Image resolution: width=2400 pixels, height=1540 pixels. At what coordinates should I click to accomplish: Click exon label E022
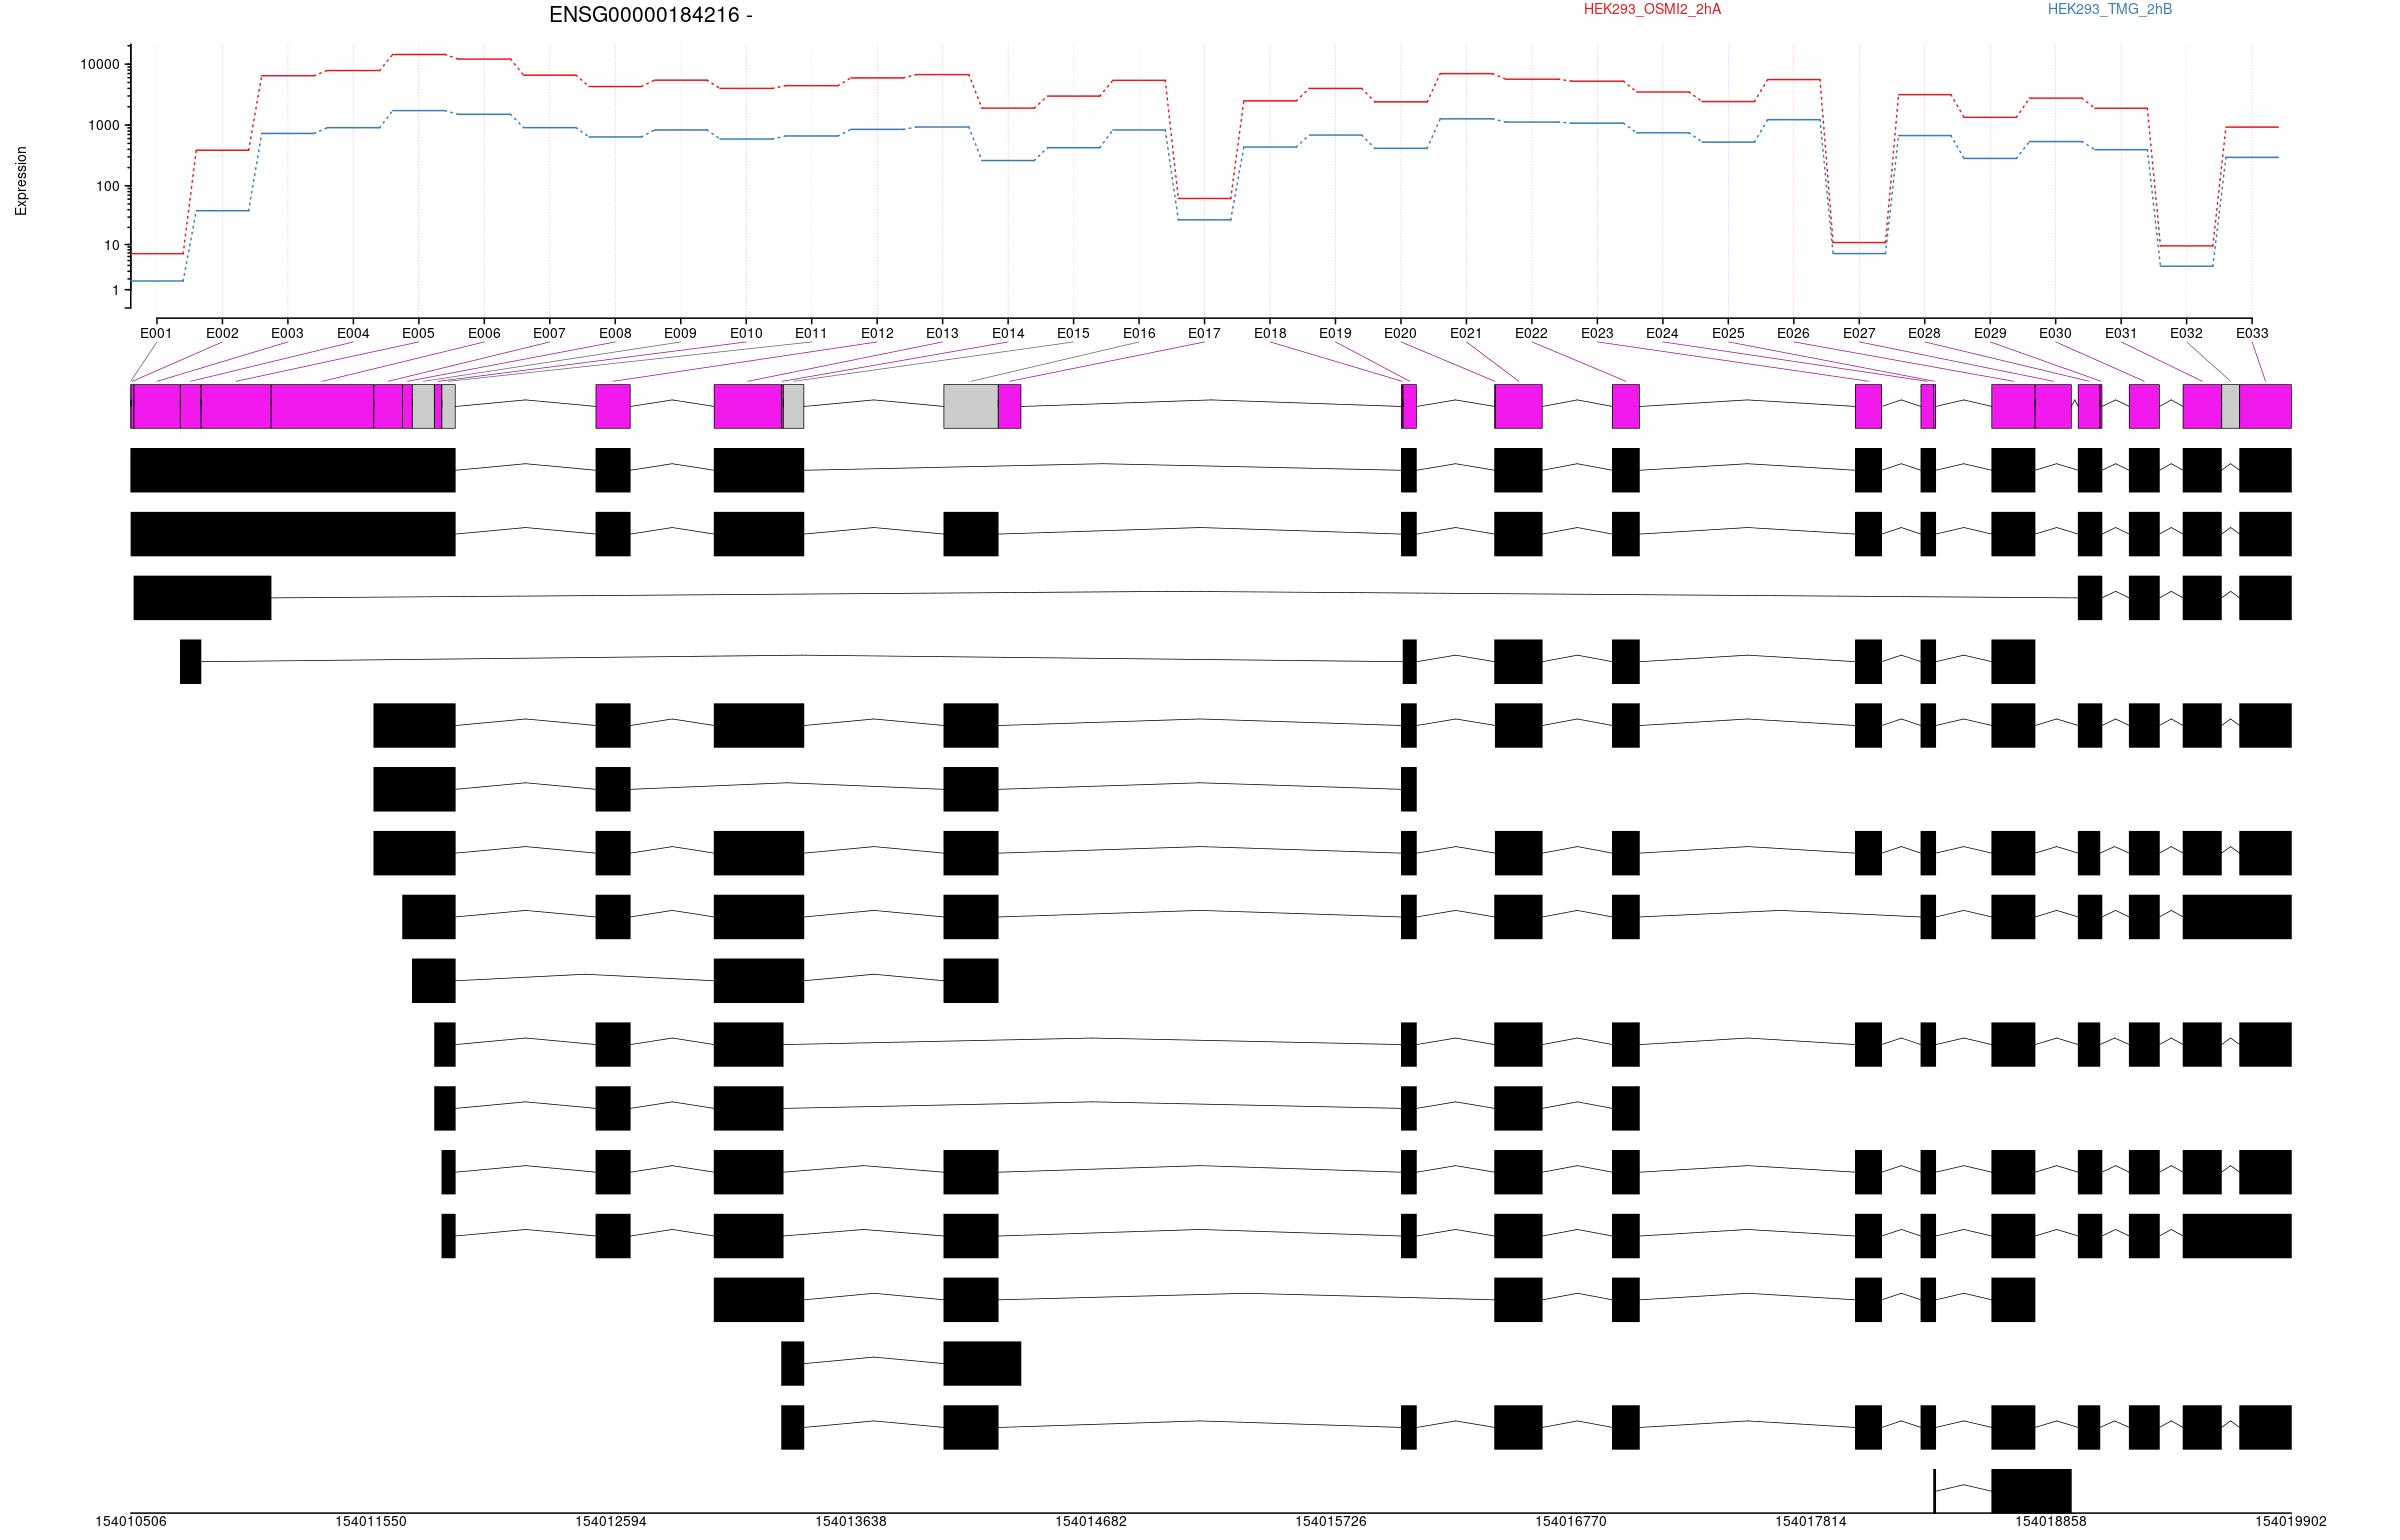[1531, 333]
